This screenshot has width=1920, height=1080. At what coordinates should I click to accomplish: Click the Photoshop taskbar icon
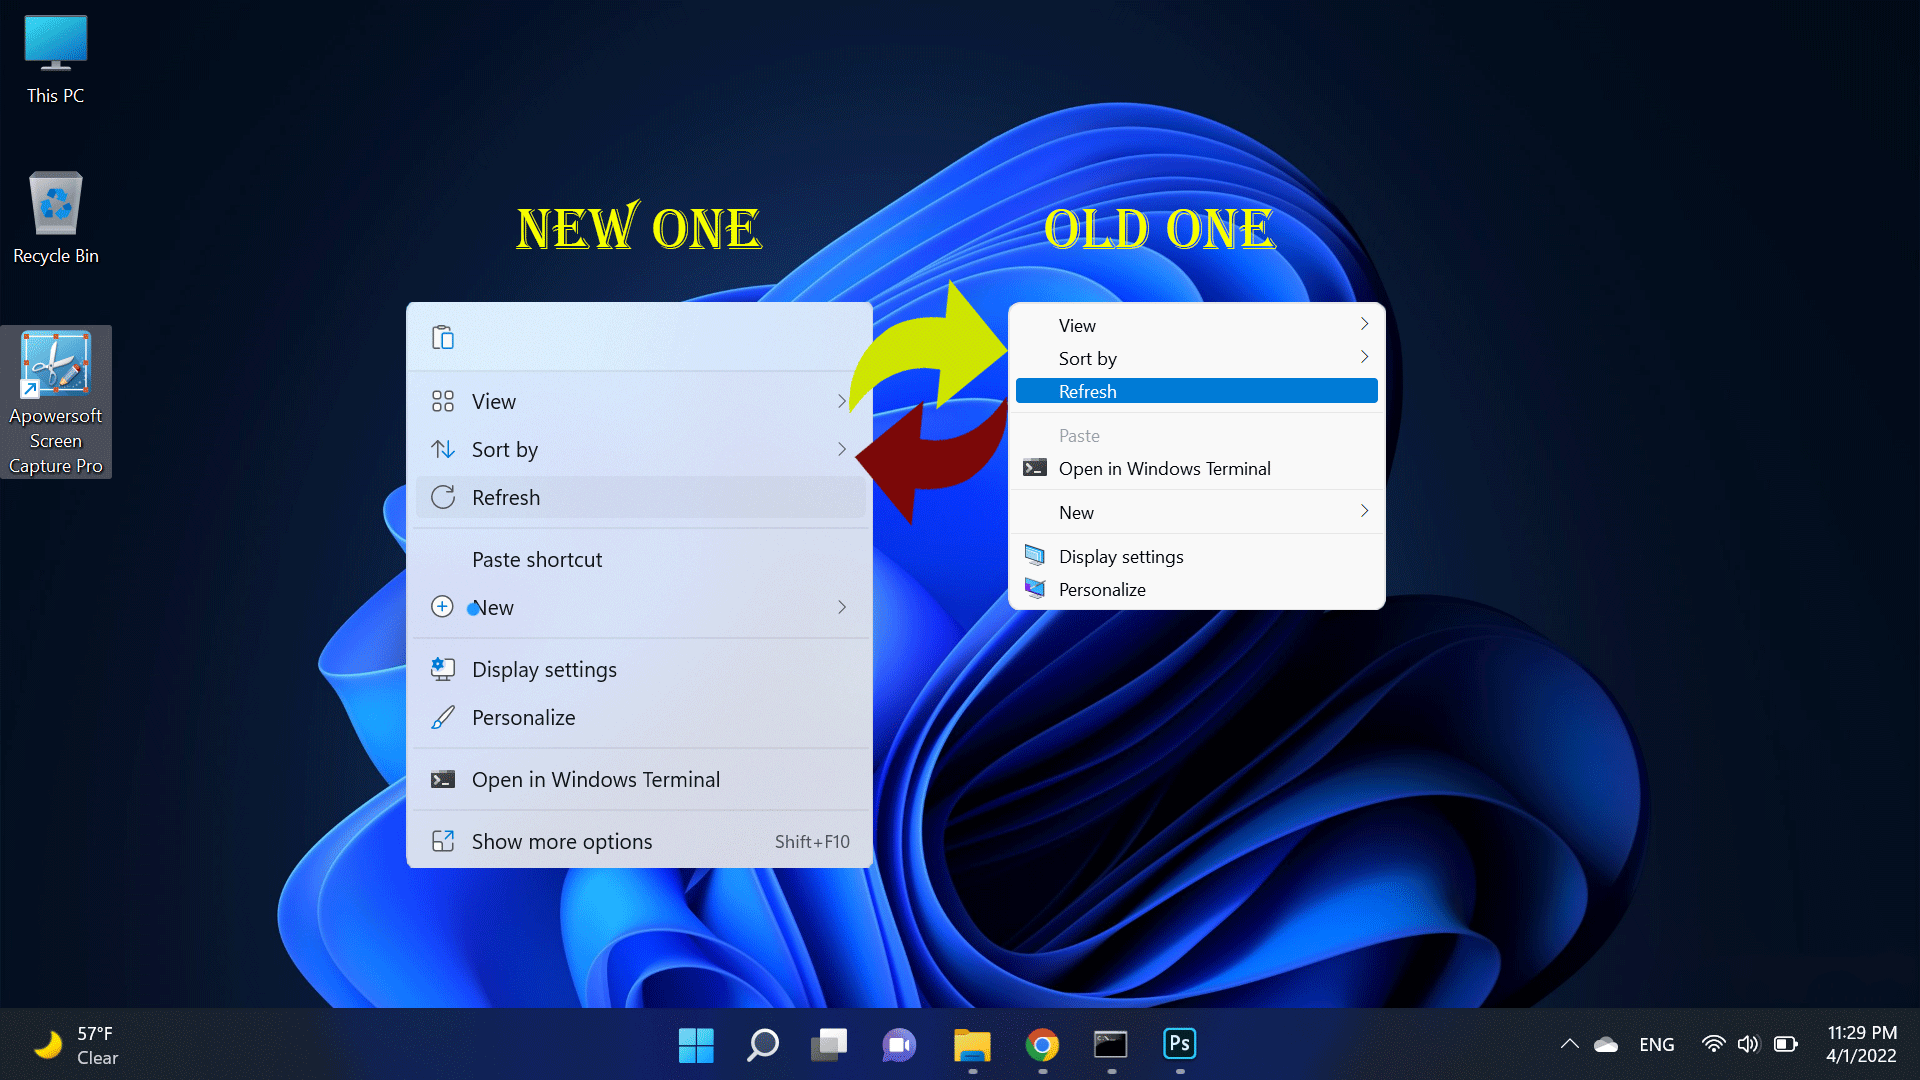1178,1044
